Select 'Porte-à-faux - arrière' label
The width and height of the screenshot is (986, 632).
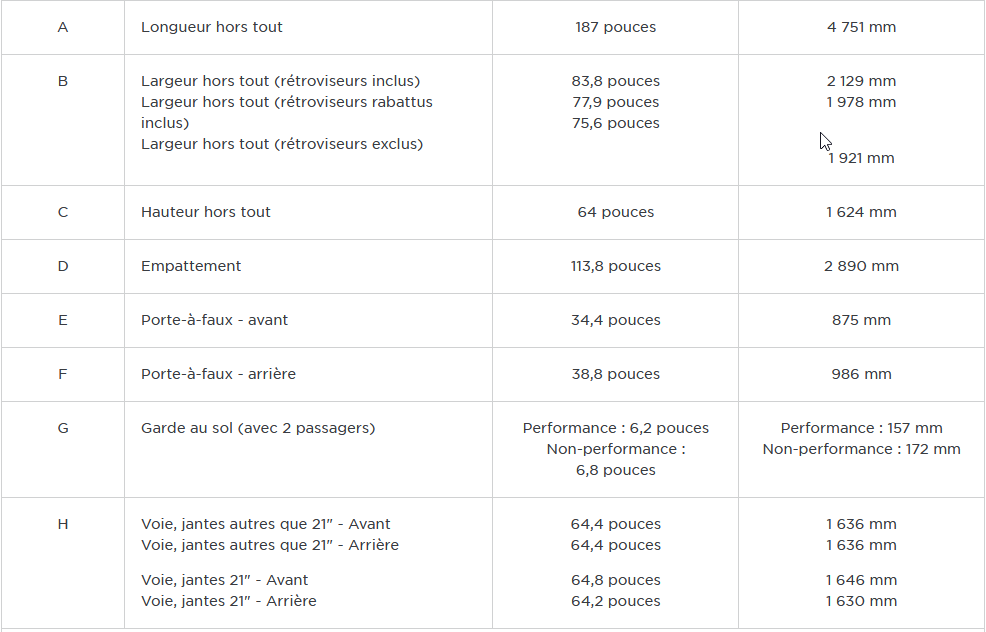tap(218, 374)
